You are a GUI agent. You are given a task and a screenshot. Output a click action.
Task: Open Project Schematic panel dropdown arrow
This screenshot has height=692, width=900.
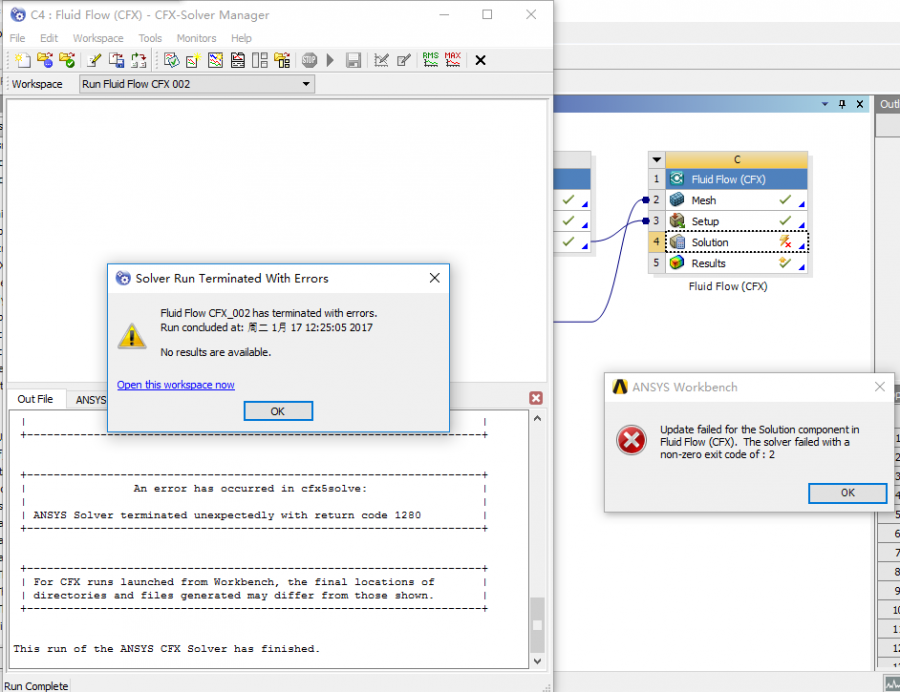[825, 104]
